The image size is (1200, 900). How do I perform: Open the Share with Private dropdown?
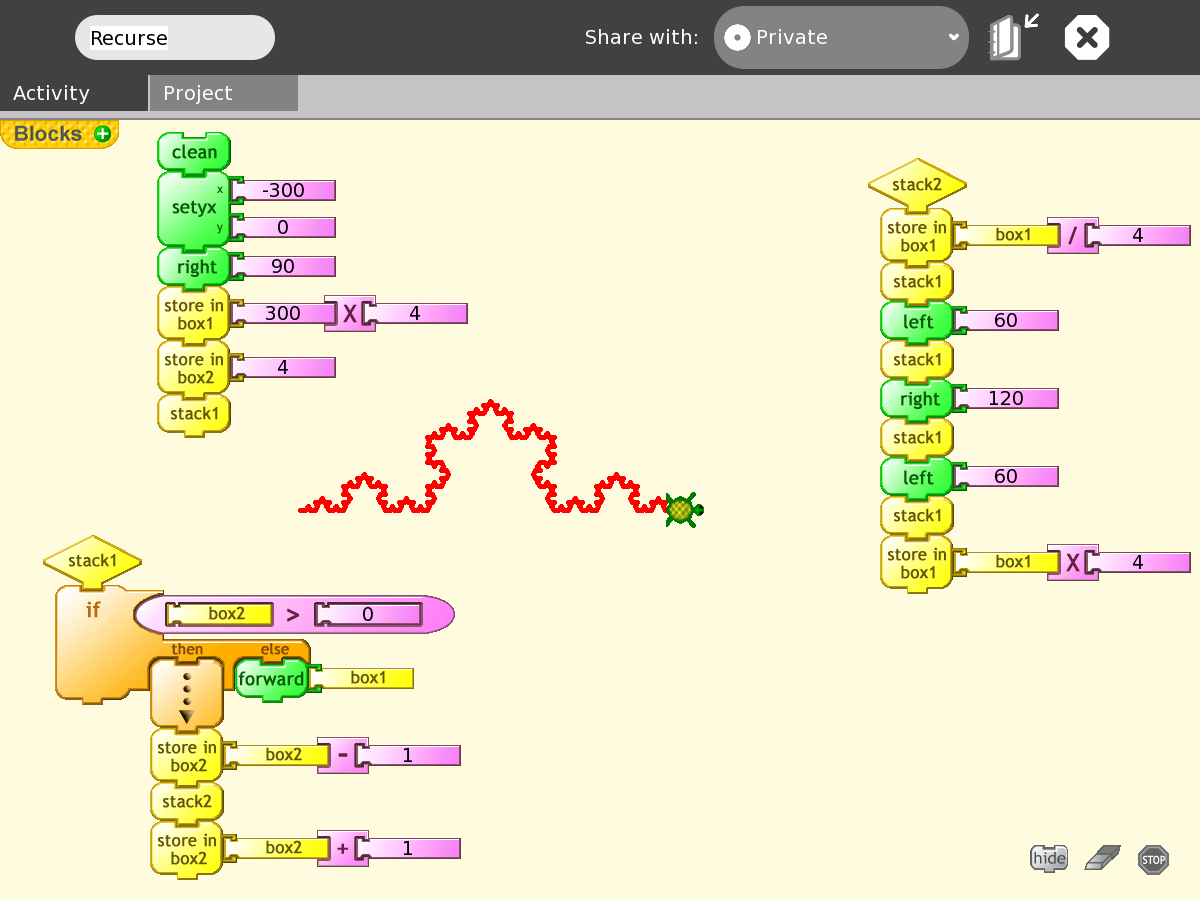point(840,38)
